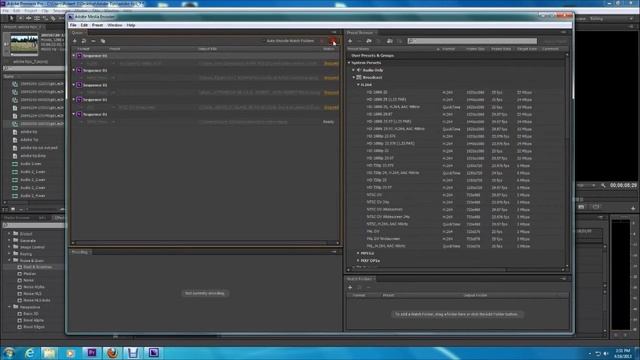Collapse the Sequence 01 item marked Ready
640x360 pixels.
coord(74,114)
